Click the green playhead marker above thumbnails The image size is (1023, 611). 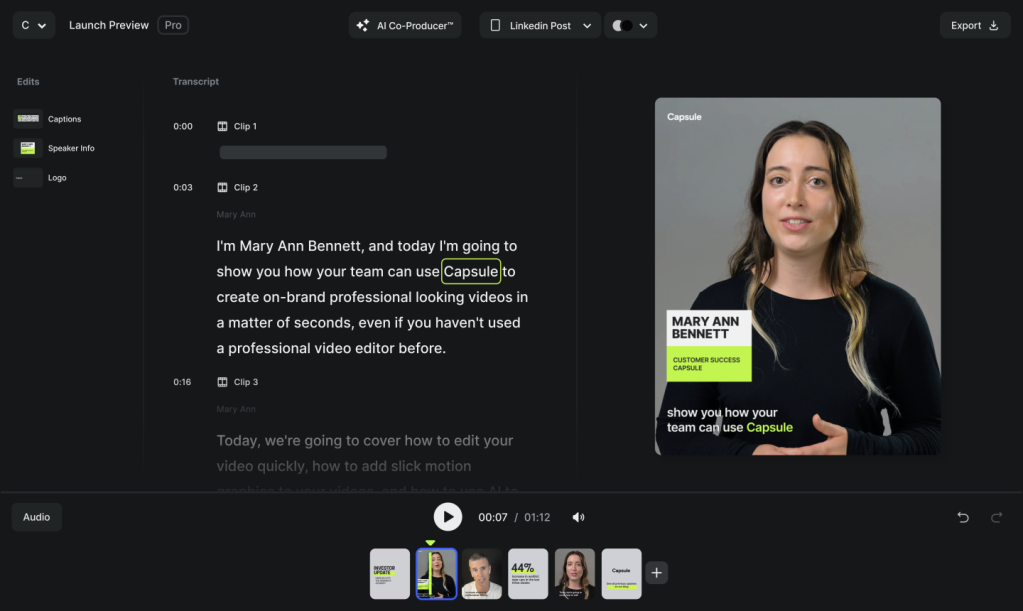pyautogui.click(x=430, y=543)
